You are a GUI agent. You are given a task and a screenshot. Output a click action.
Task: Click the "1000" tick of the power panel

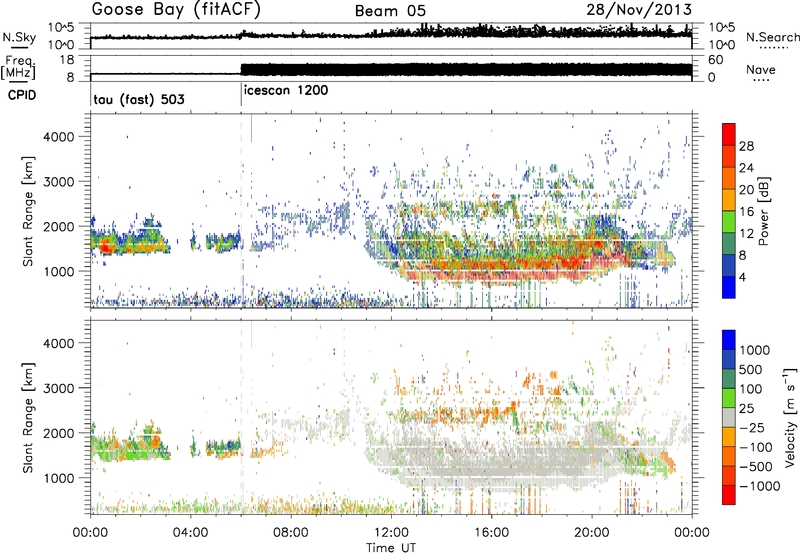(59, 271)
